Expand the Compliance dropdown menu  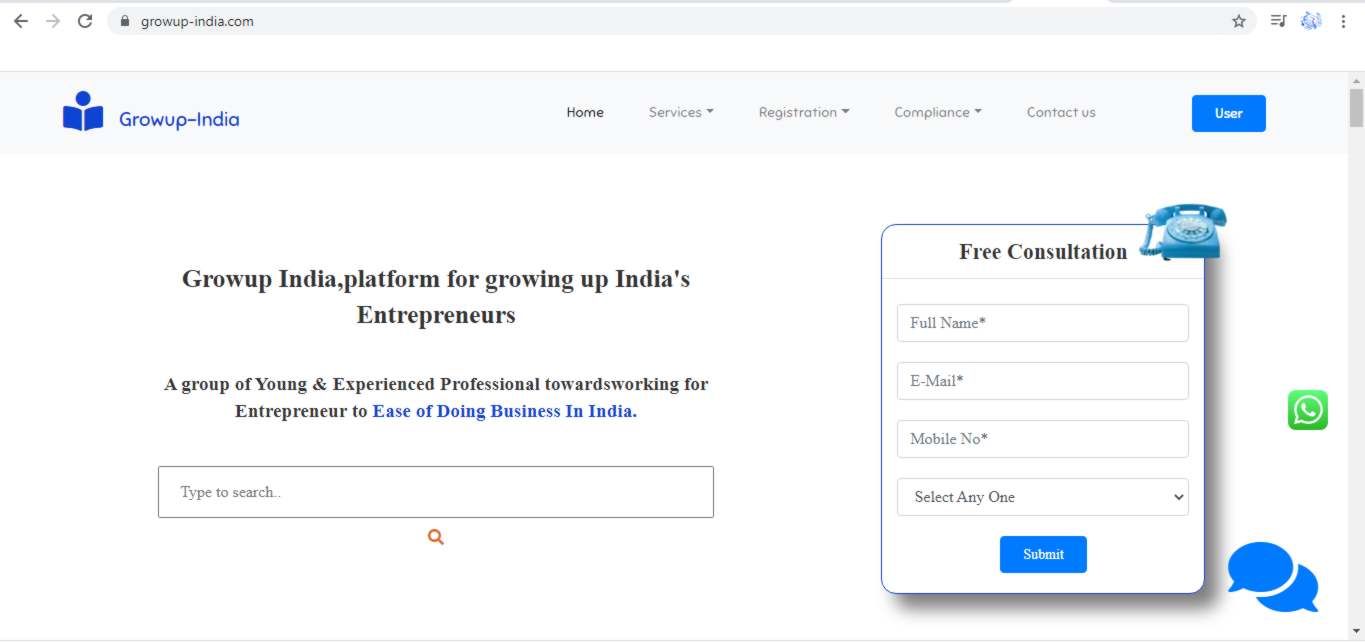pyautogui.click(x=938, y=113)
